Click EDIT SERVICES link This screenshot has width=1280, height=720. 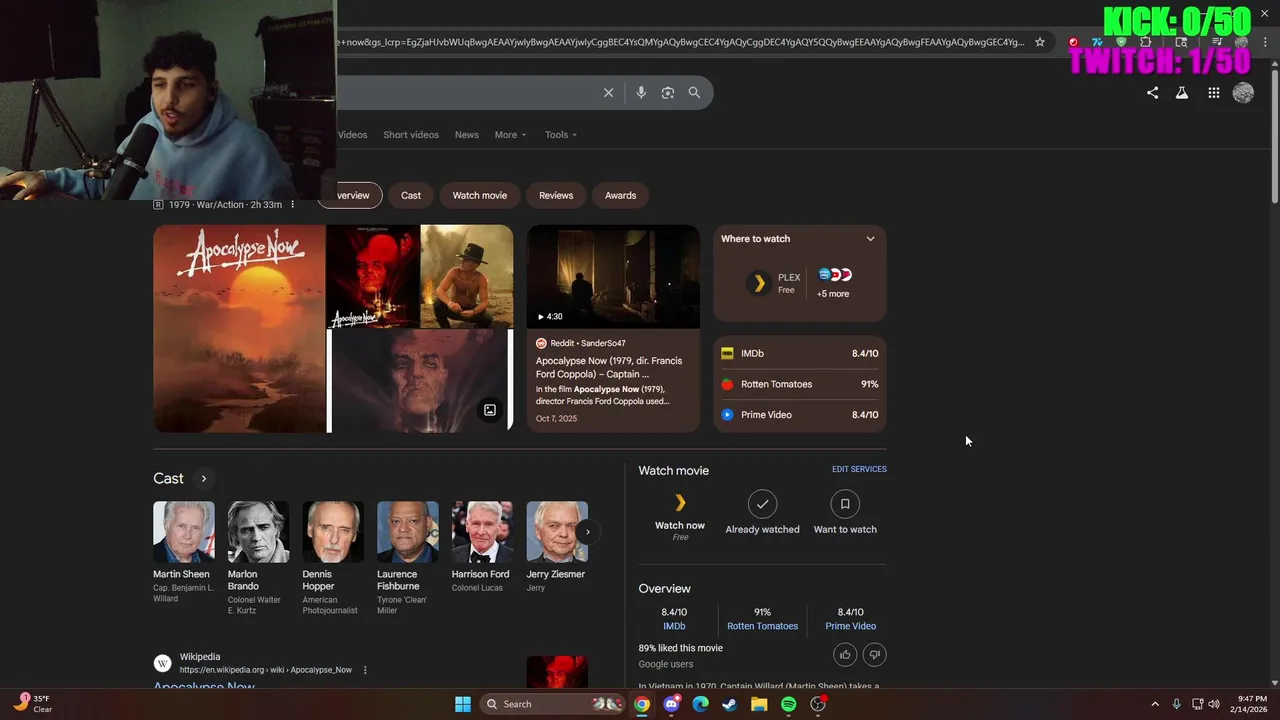click(x=859, y=469)
